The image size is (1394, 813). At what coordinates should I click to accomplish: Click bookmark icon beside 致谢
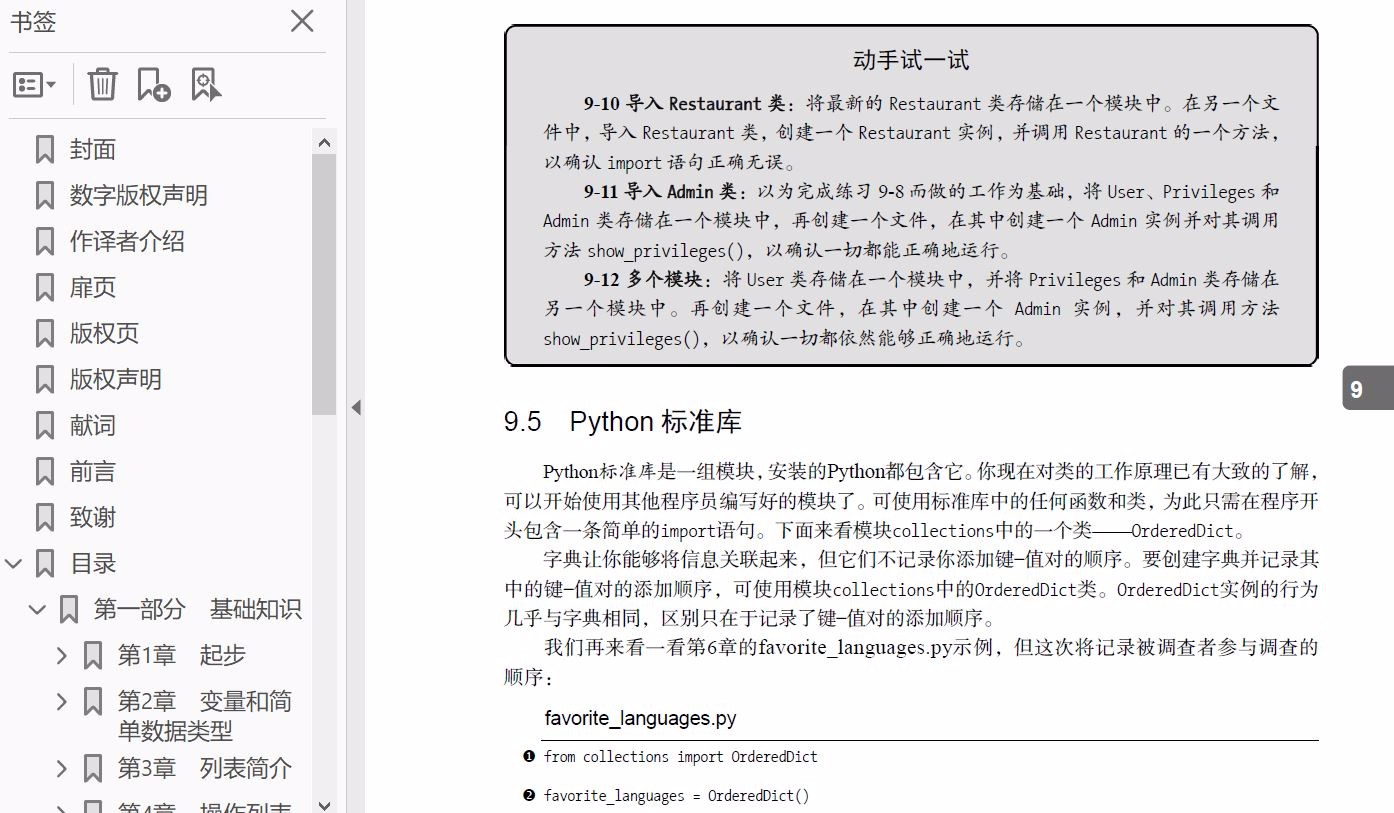click(45, 518)
